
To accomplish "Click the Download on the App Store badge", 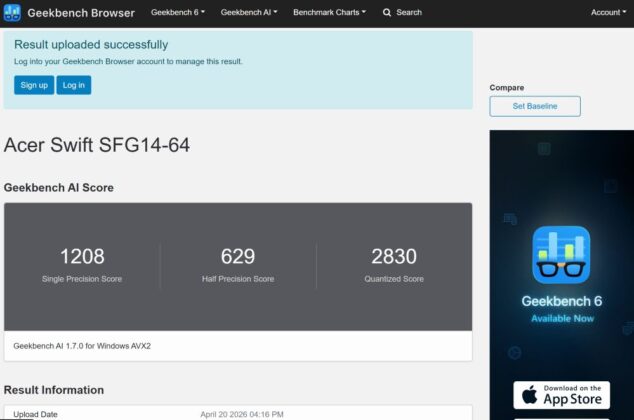I will coord(562,395).
